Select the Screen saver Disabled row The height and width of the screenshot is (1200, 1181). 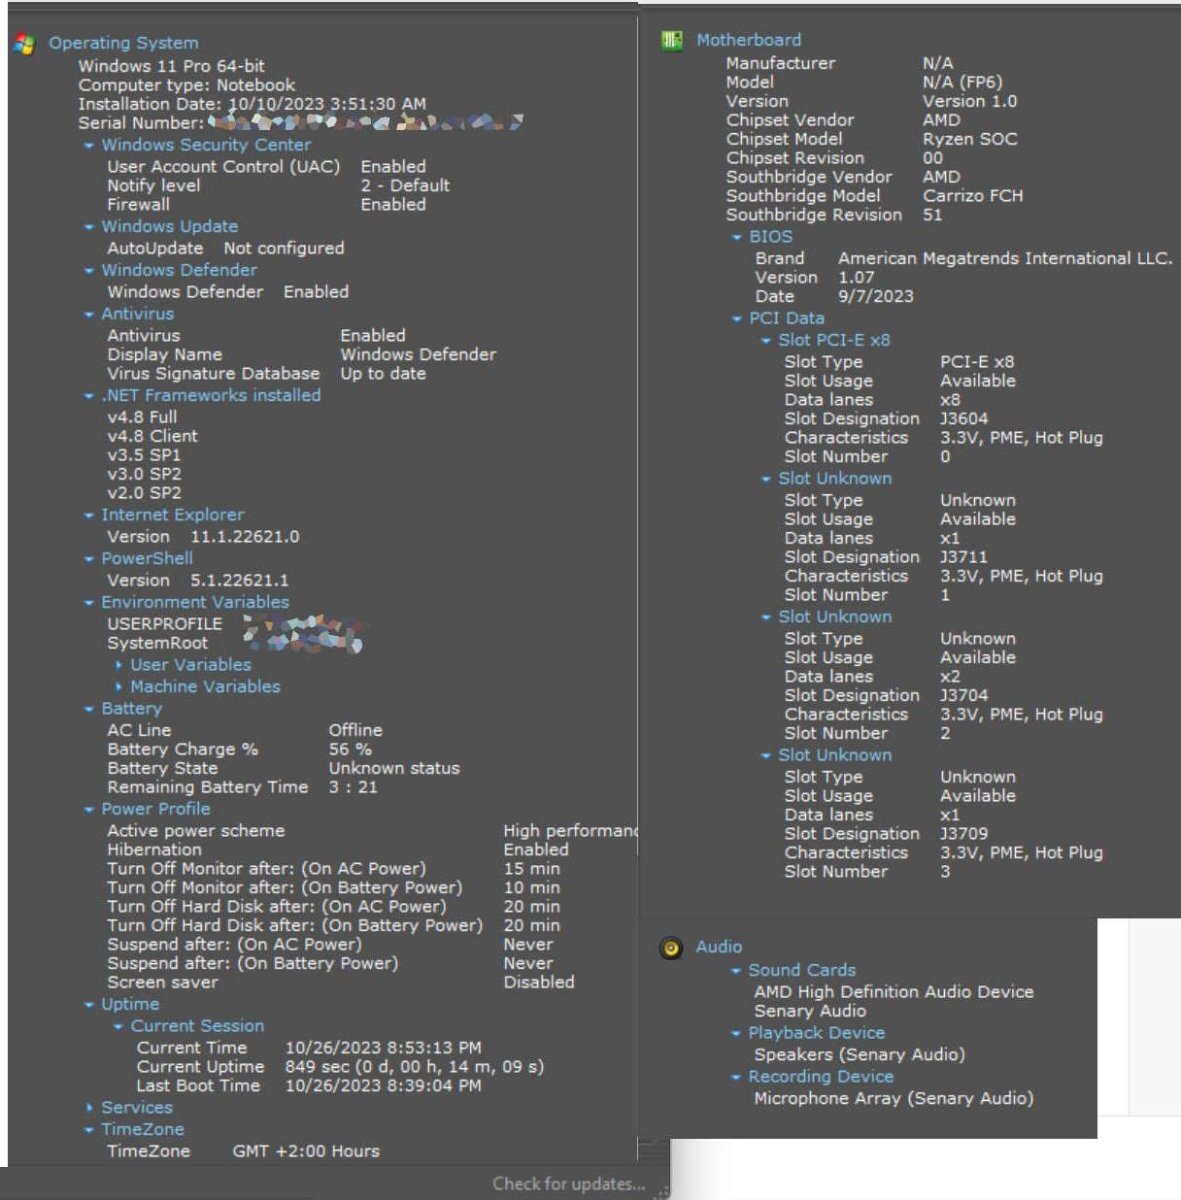[x=341, y=984]
